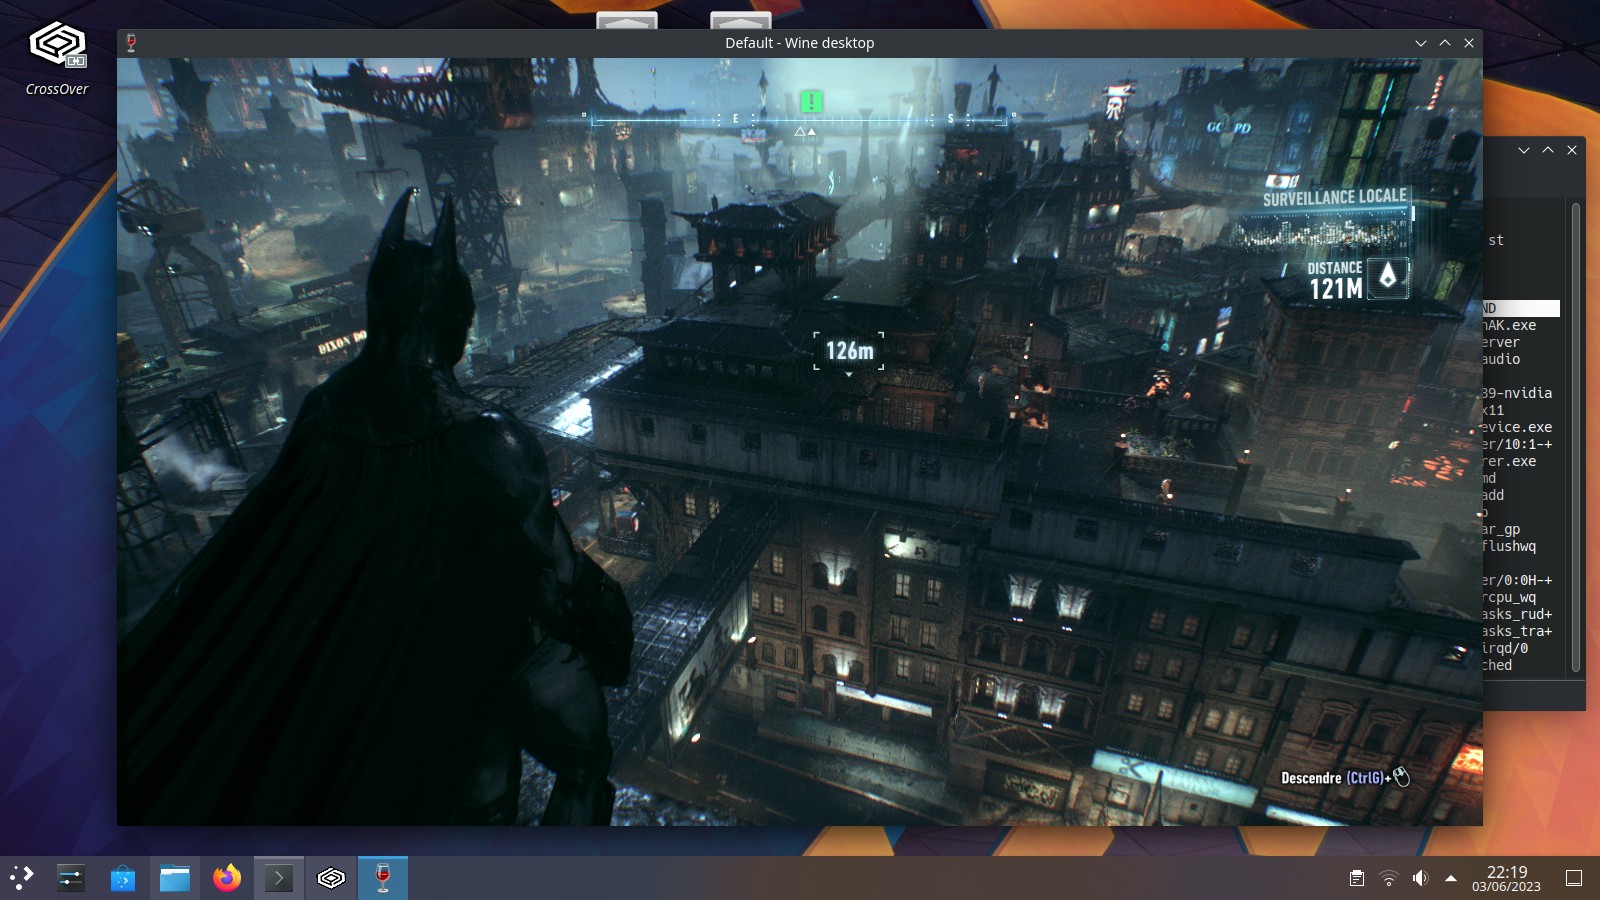
Task: Click the date 03/06/2023 in the panel
Action: click(x=1506, y=887)
